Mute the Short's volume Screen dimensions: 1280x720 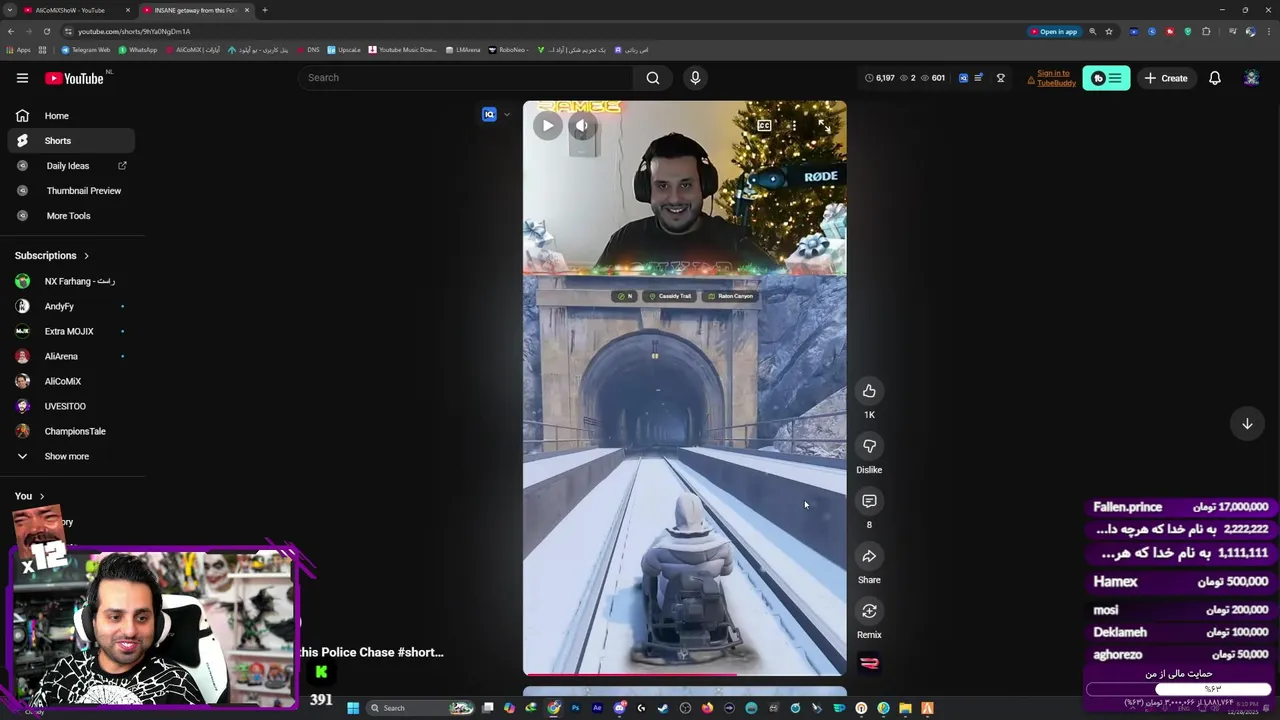(582, 125)
